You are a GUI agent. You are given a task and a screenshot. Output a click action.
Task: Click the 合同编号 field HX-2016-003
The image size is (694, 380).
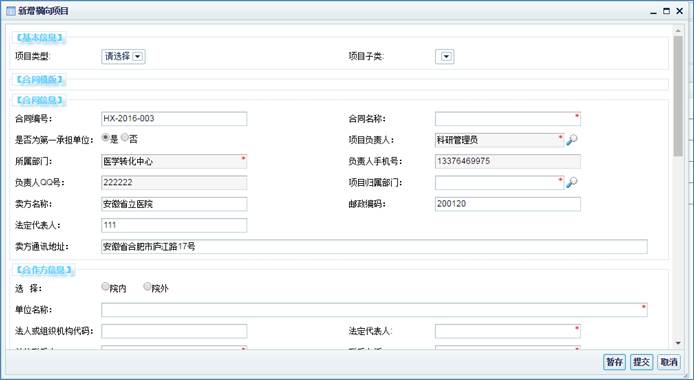pyautogui.click(x=174, y=119)
